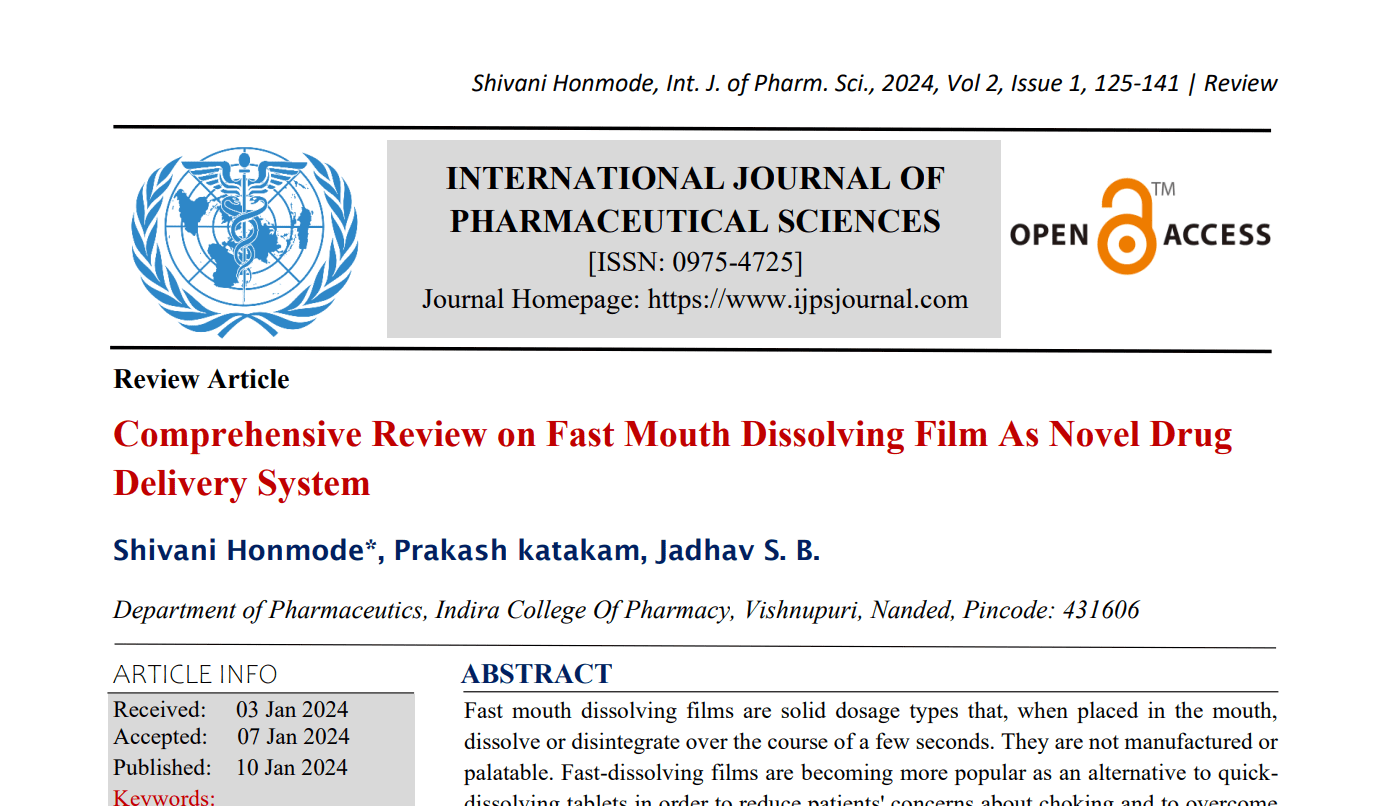Click the Accepted date 07 Jan 2024

coord(293,737)
